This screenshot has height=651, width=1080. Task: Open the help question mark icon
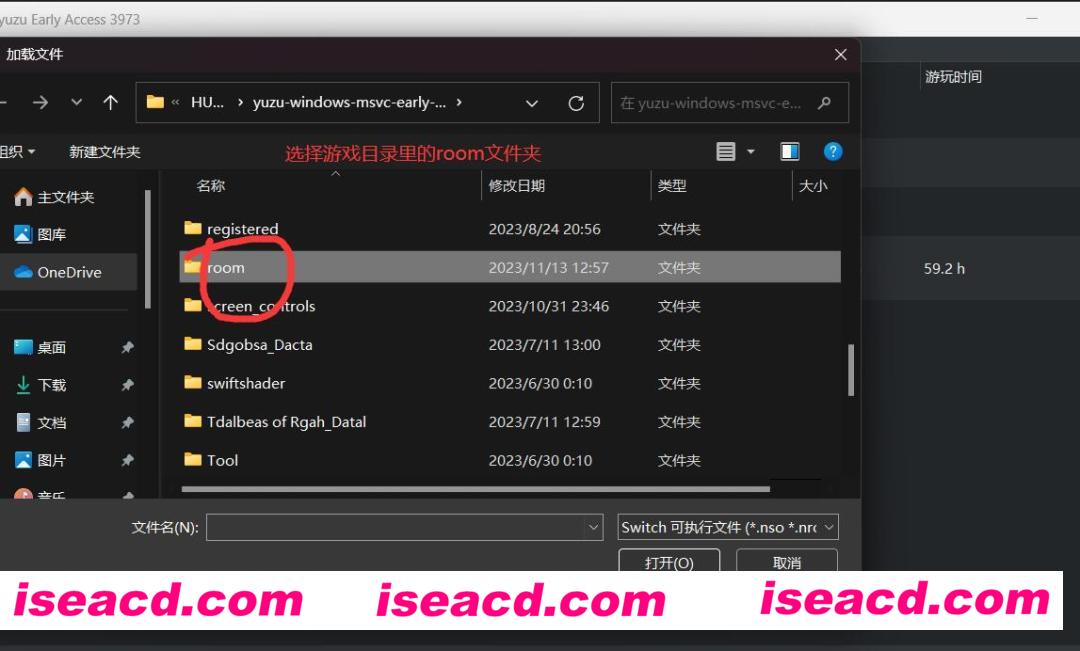(833, 152)
